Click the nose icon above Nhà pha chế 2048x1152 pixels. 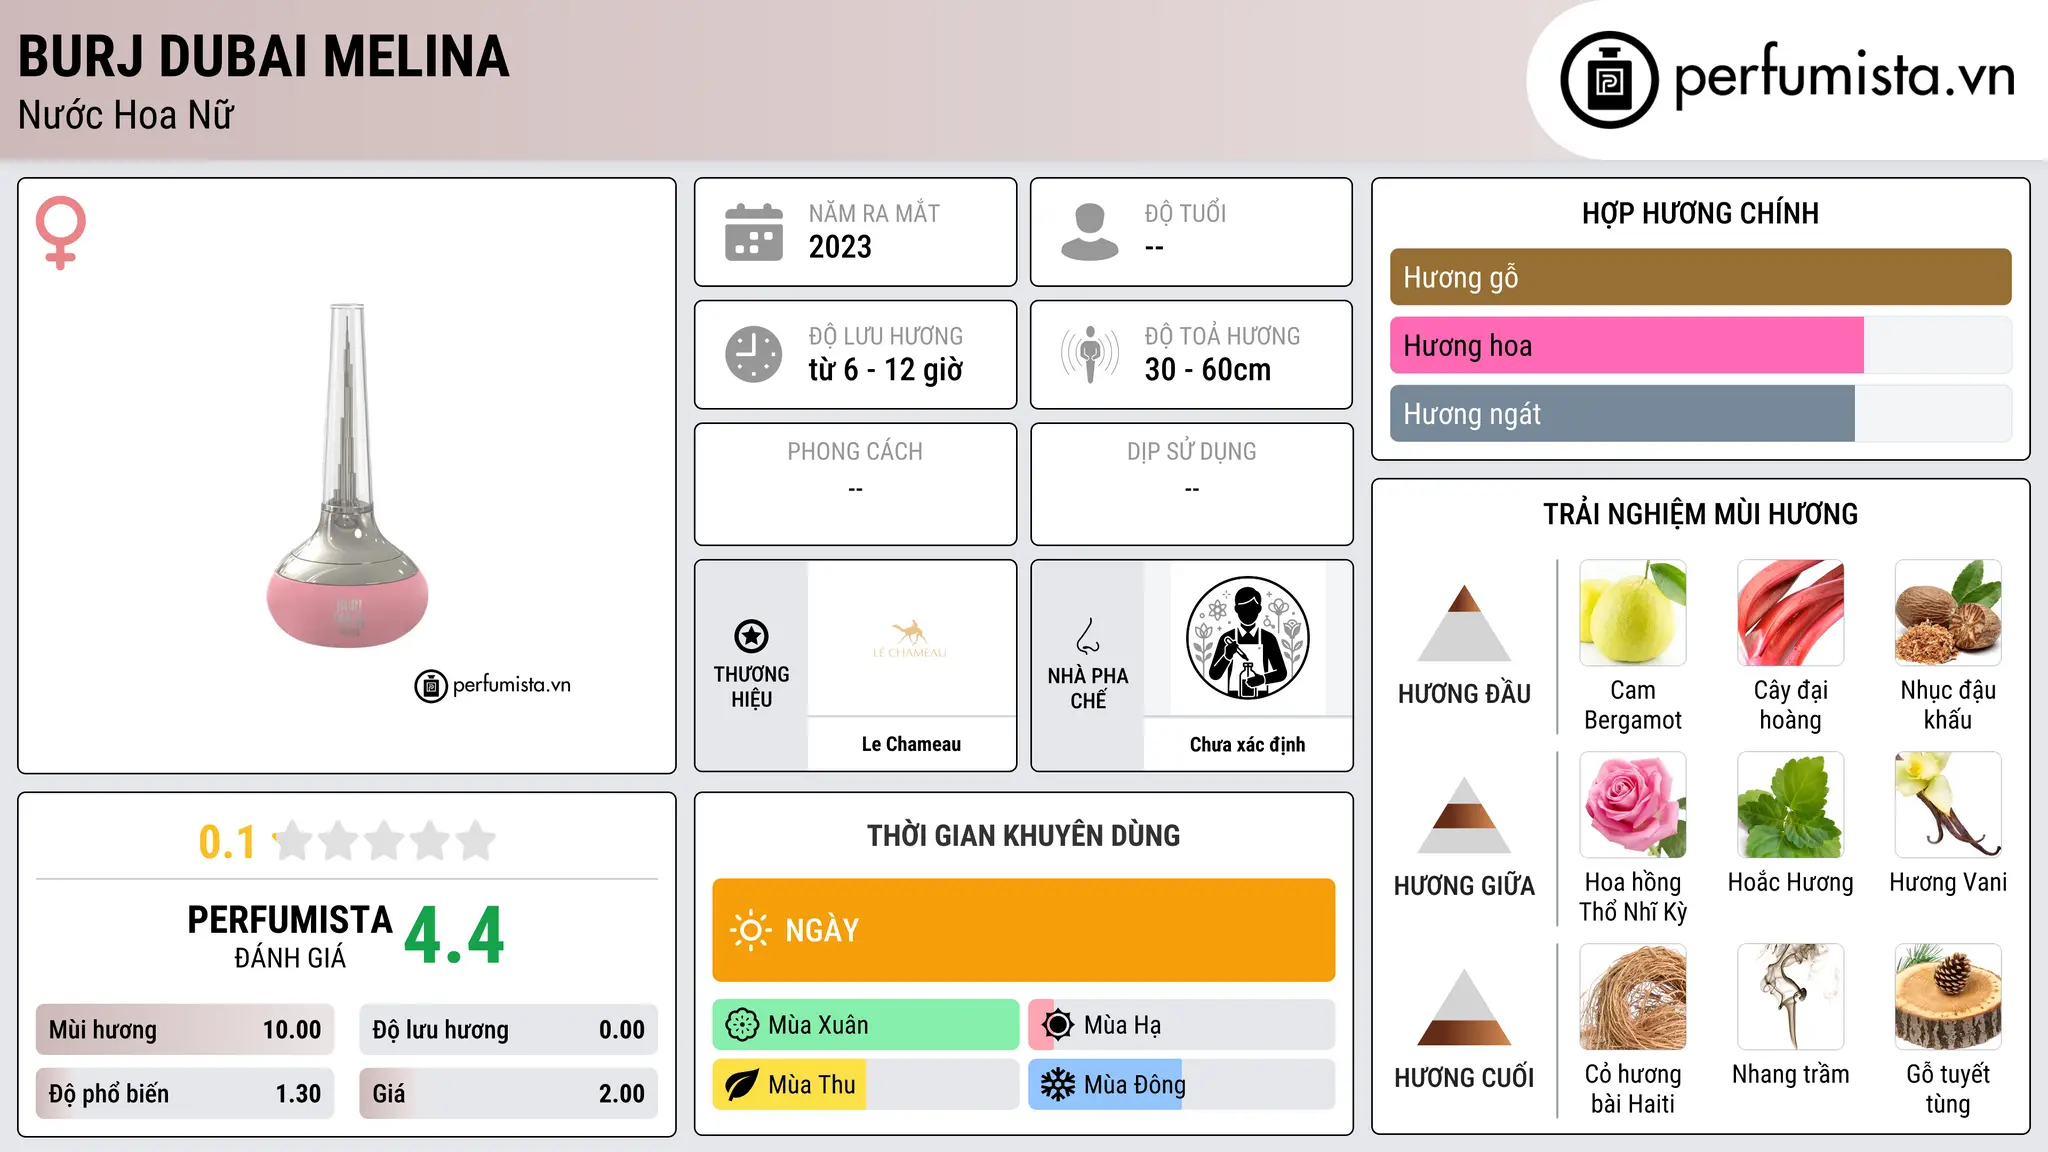1088,636
